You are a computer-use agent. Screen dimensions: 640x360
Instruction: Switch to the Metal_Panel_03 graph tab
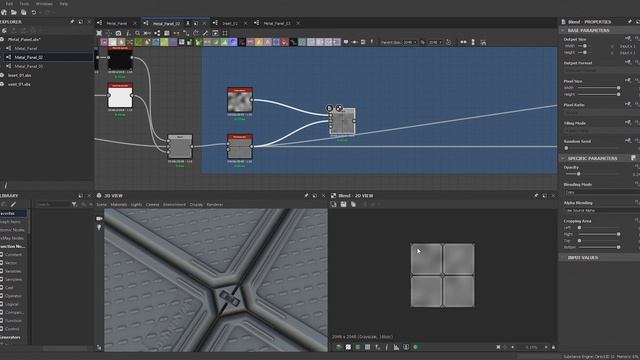pos(277,23)
